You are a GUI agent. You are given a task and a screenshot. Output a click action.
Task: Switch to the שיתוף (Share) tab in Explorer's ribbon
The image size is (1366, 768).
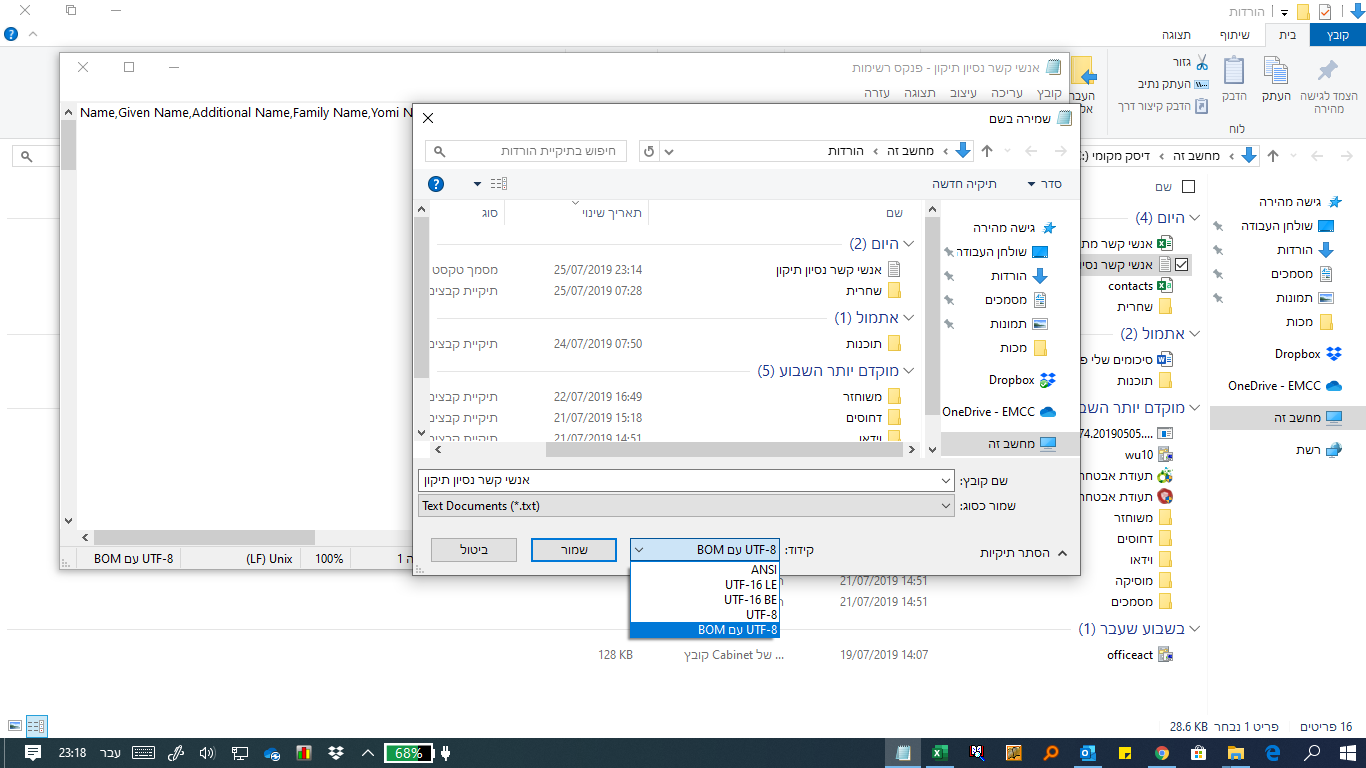1236,34
